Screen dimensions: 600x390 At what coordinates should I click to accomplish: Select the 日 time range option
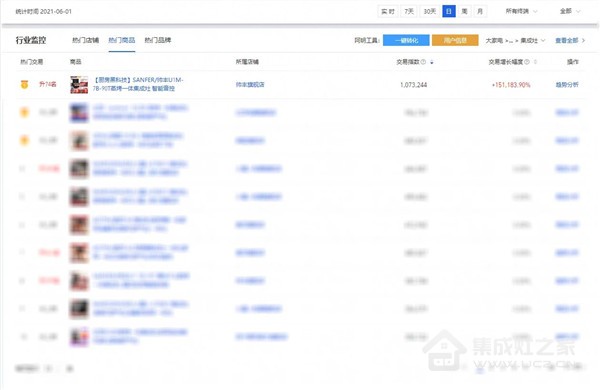point(448,11)
